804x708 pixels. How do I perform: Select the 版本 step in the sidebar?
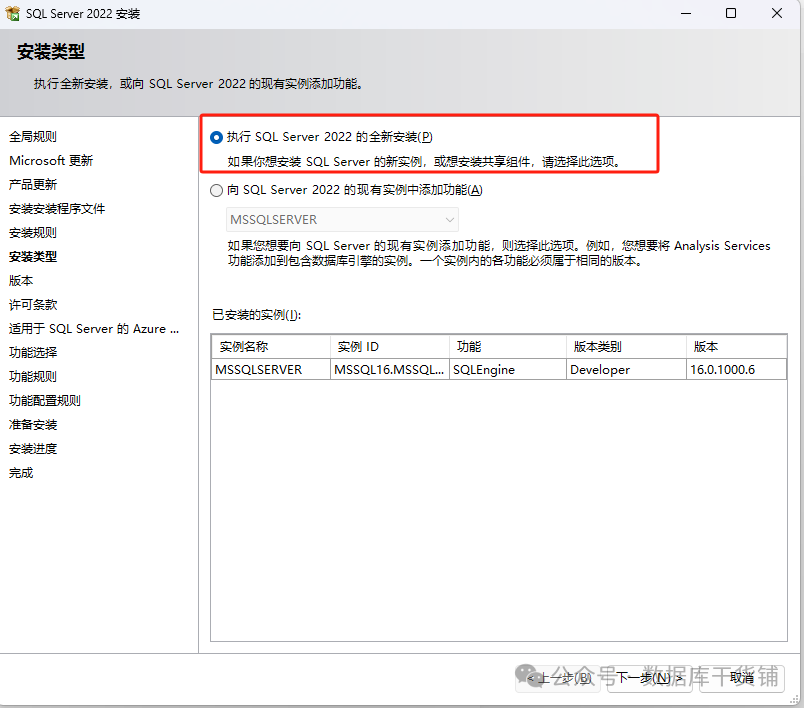coord(21,280)
